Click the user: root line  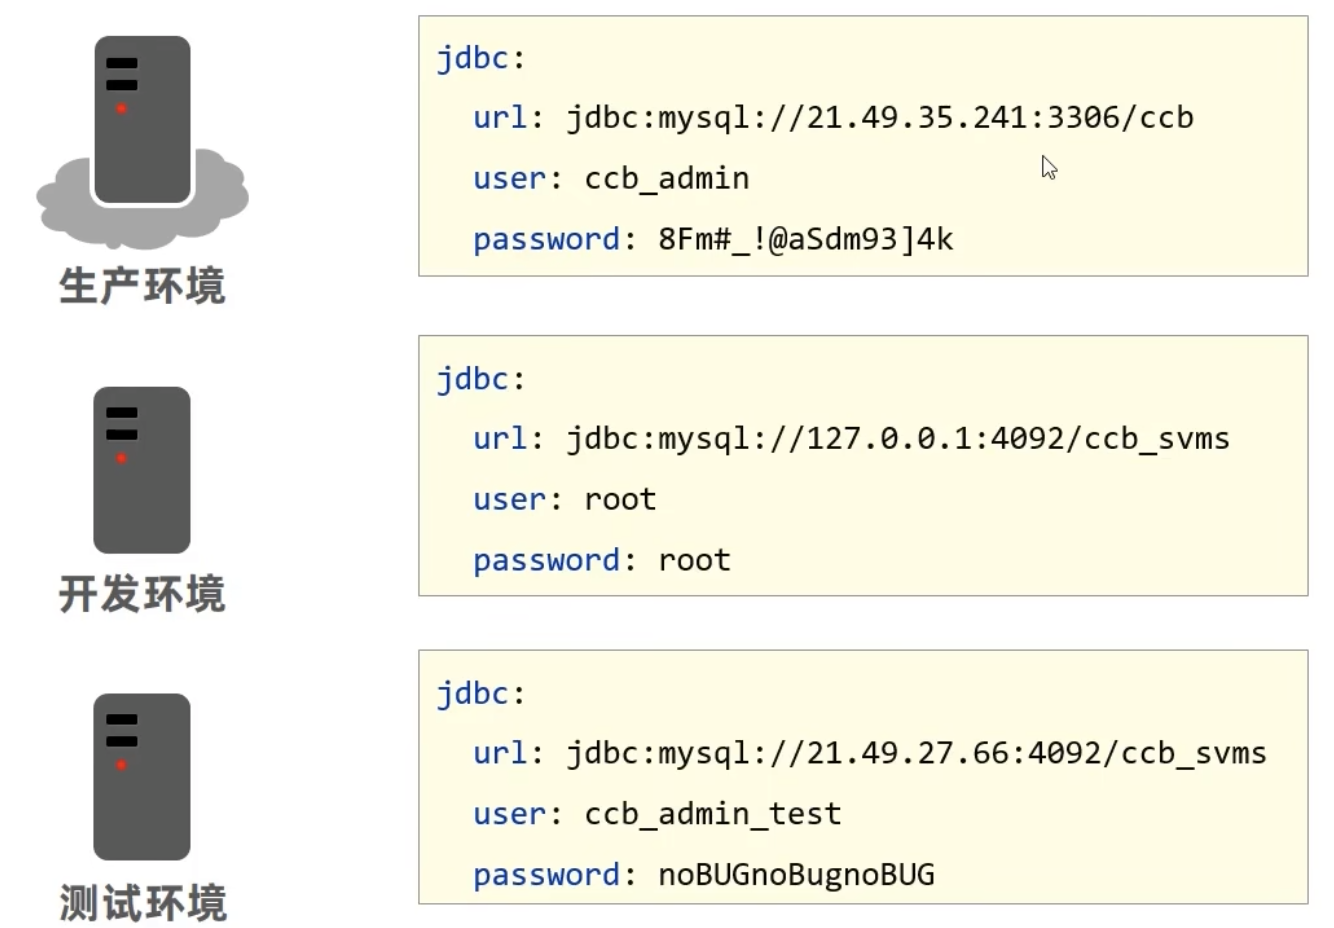565,500
